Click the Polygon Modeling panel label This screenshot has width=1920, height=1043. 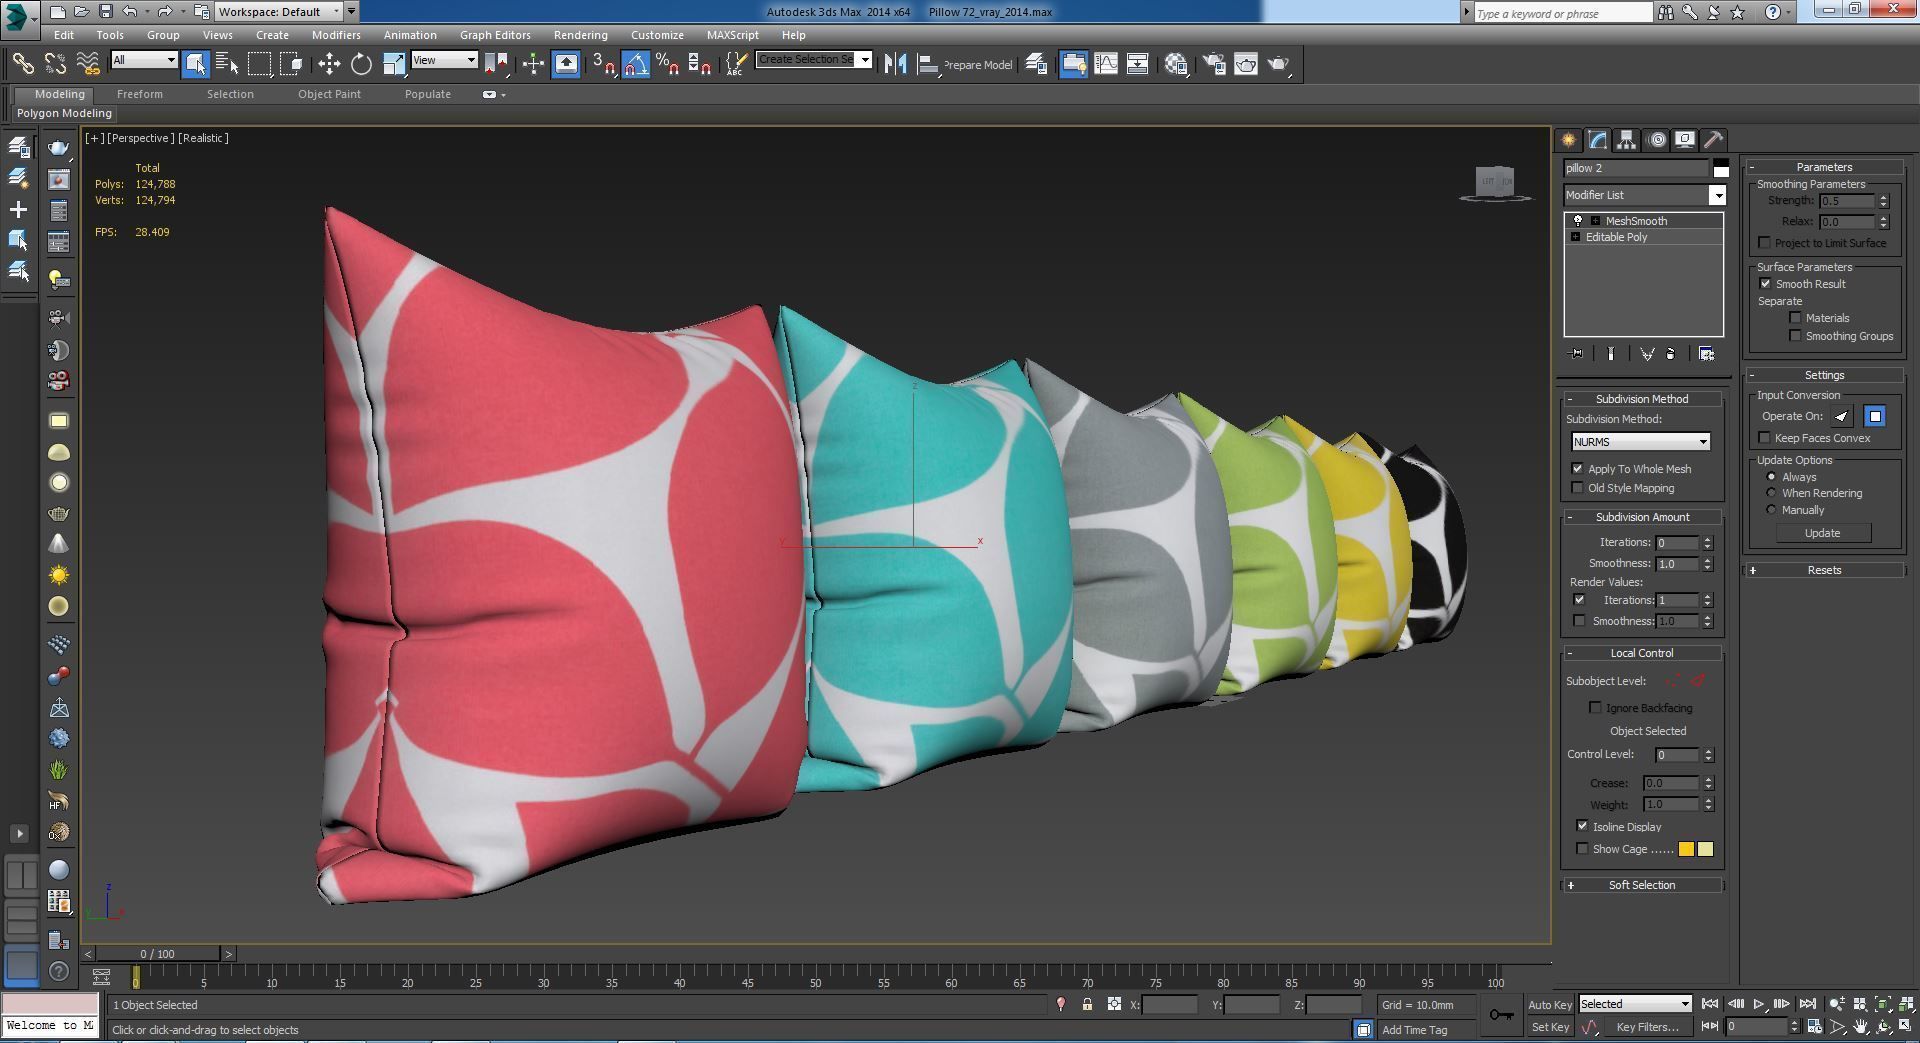64,113
